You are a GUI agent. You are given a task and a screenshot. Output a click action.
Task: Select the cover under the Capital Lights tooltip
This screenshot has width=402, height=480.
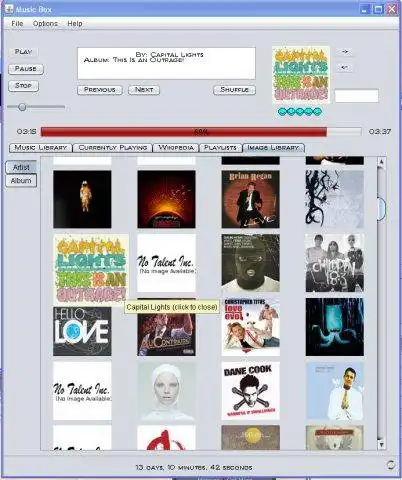pos(166,335)
